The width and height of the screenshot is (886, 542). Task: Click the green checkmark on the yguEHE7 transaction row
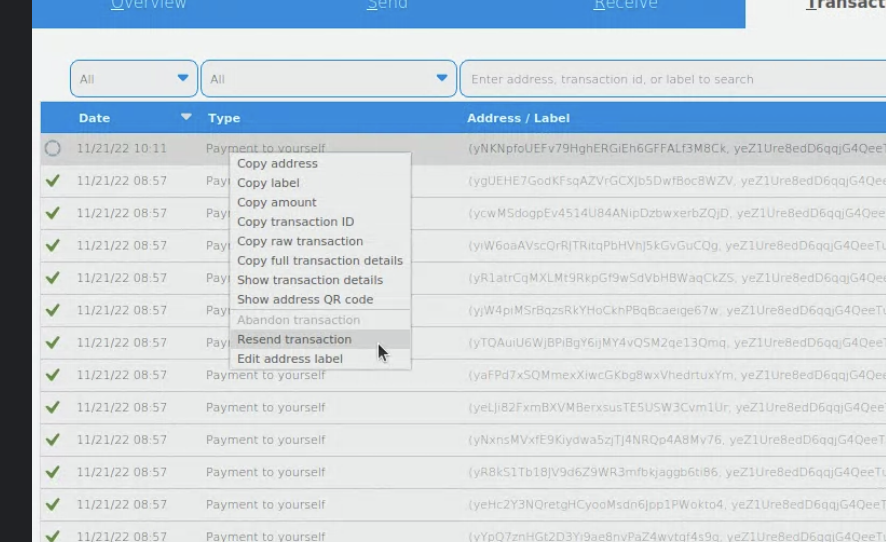53,181
